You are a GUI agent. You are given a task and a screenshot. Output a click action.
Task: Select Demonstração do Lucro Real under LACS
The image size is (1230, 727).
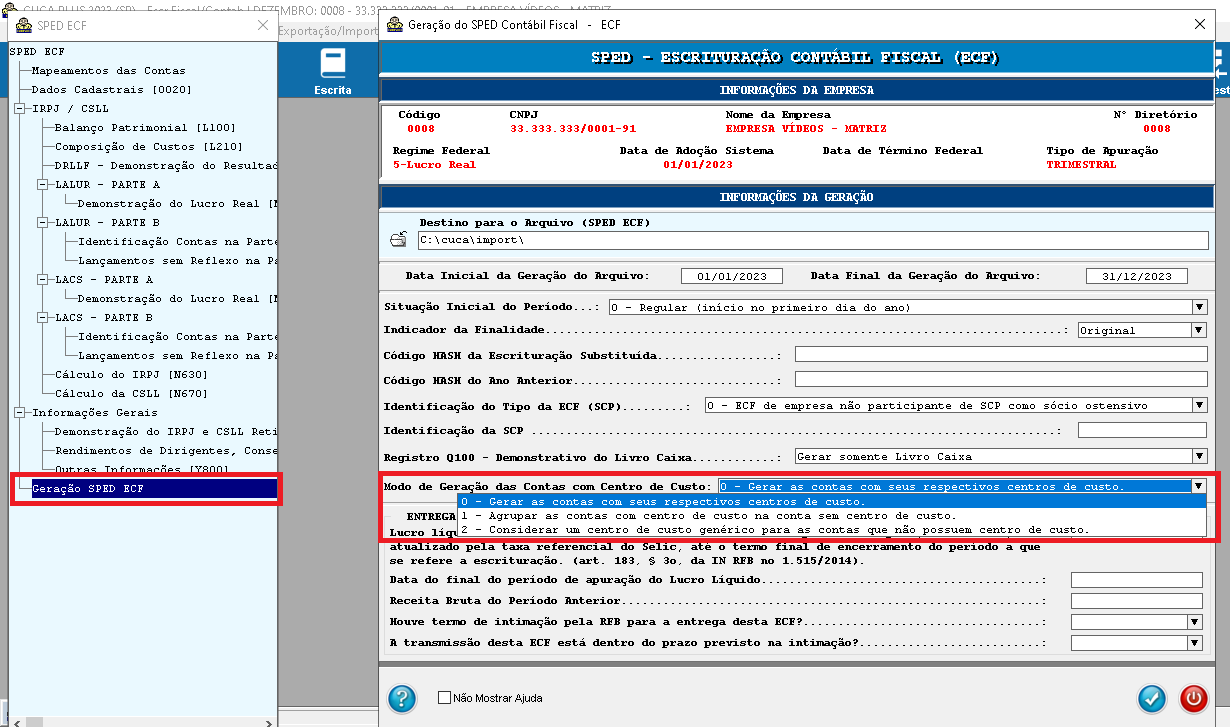(x=177, y=299)
